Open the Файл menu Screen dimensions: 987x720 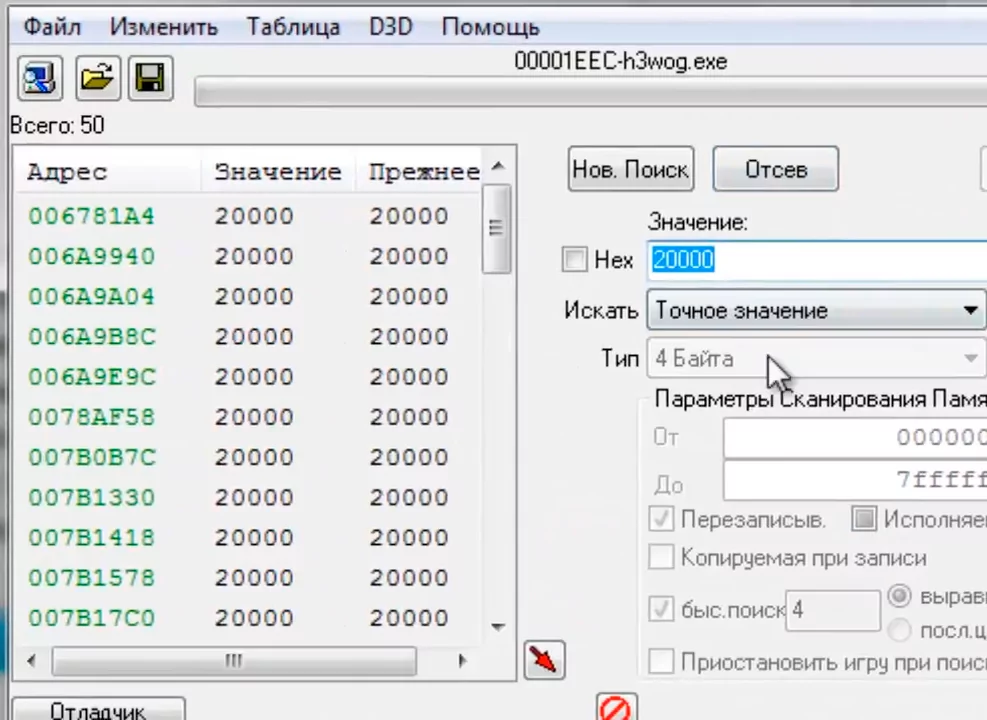52,27
